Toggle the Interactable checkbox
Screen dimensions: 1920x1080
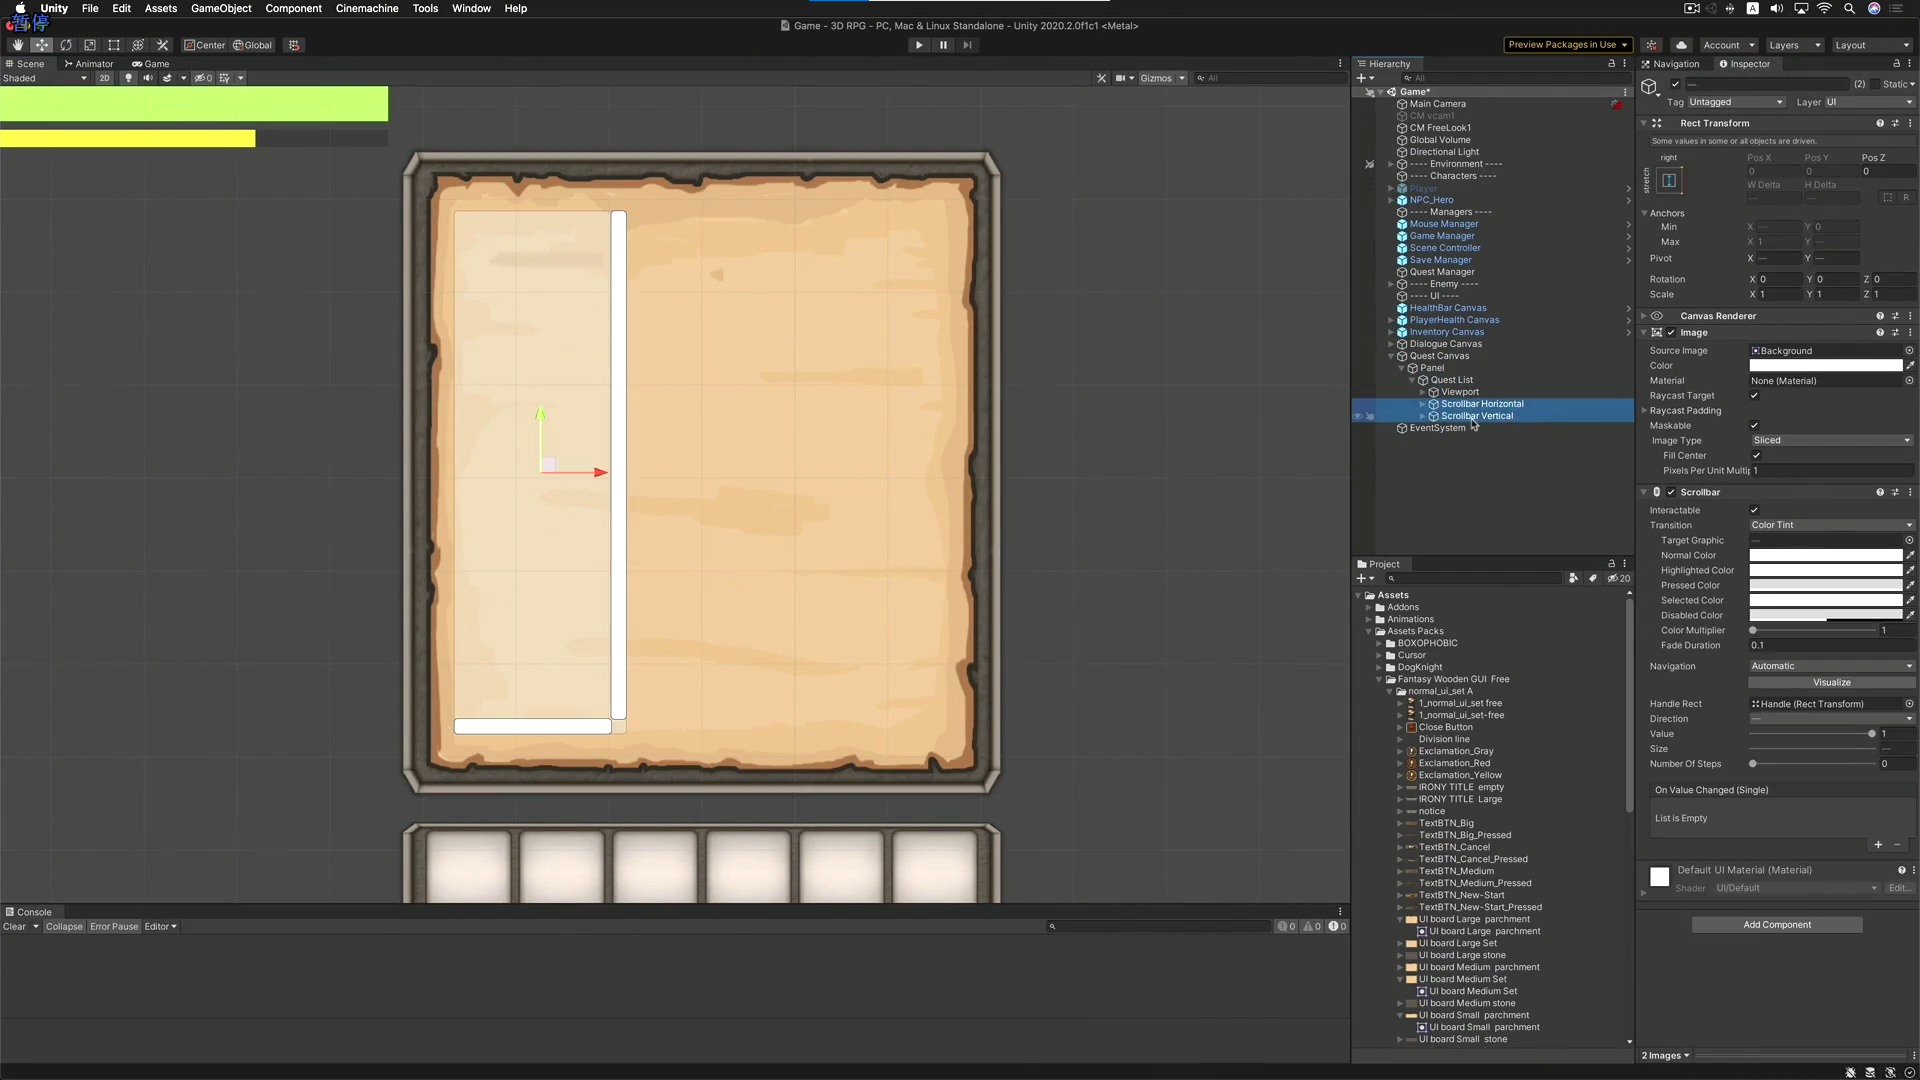1754,510
